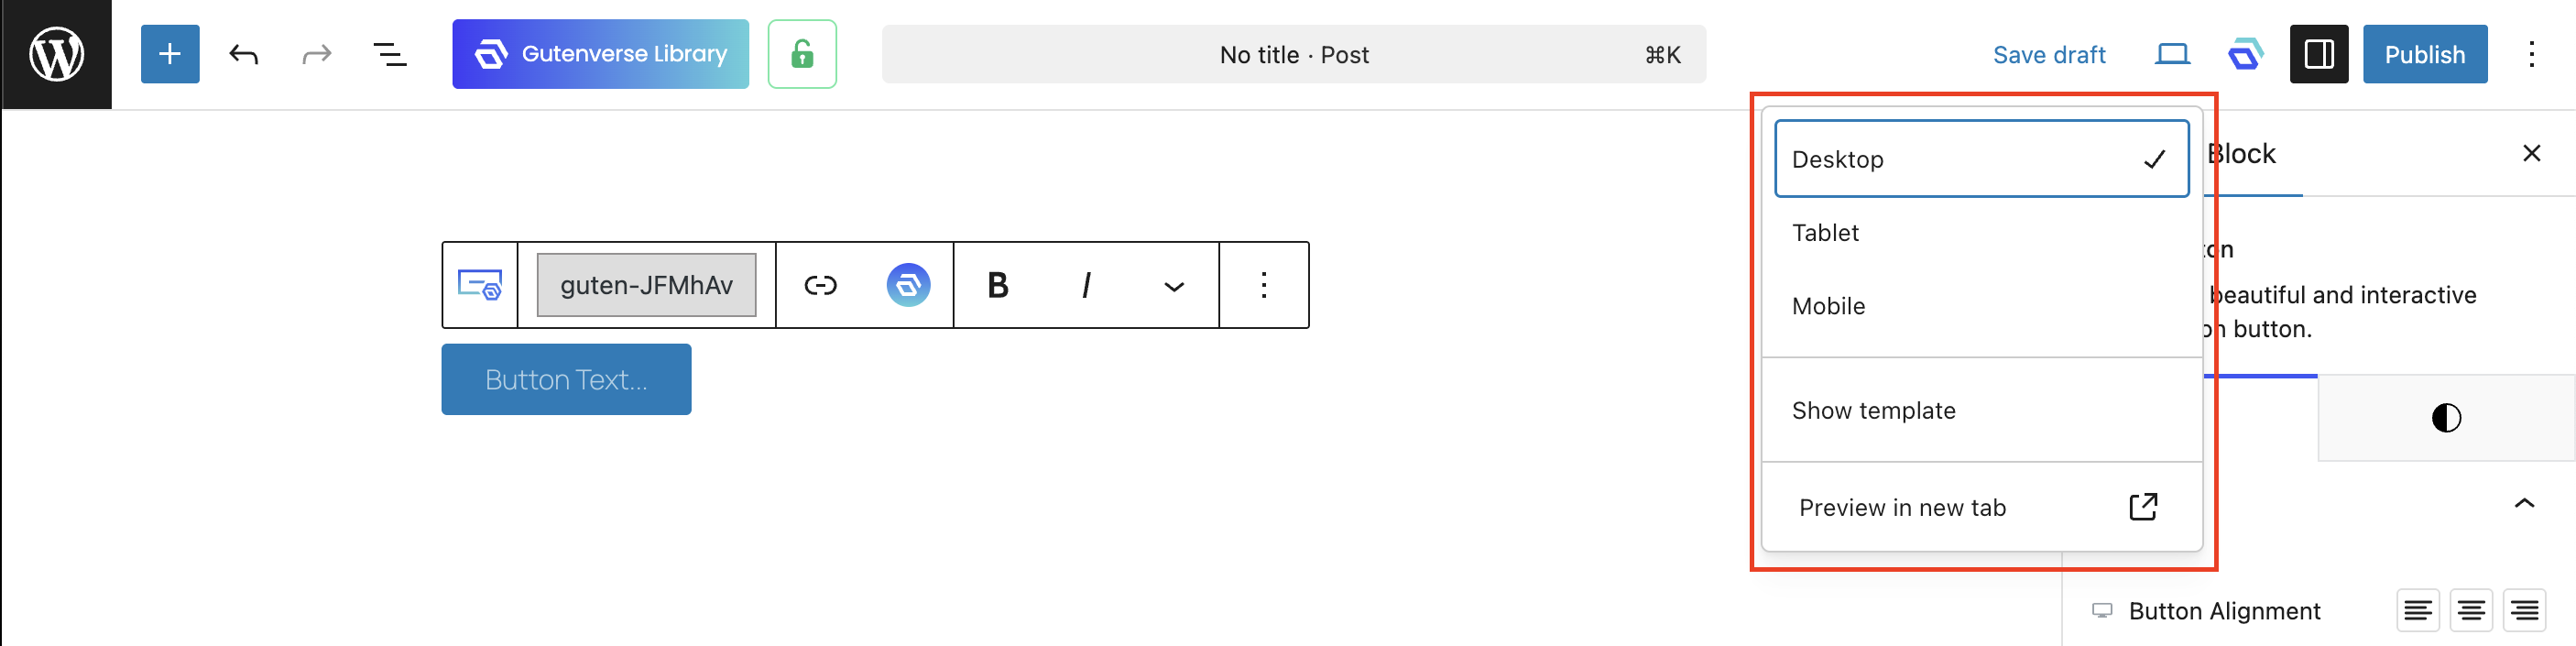Click the guten-JFMhAv name field
This screenshot has width=2576, height=646.
[x=645, y=284]
